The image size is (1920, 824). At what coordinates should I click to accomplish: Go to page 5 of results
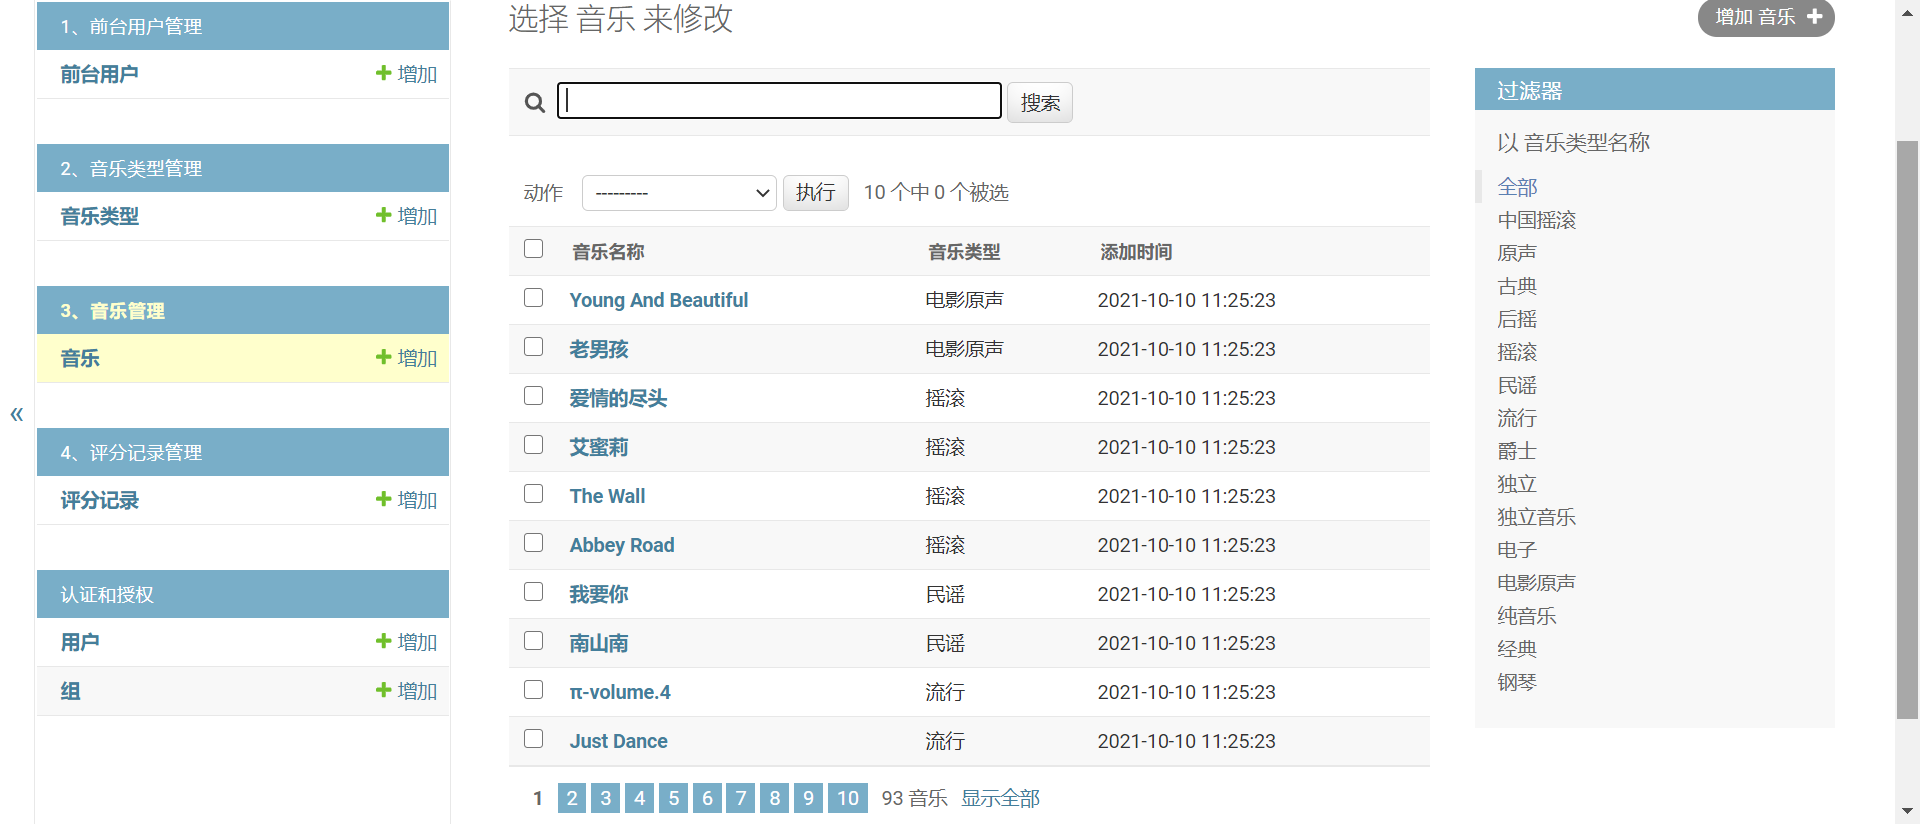(674, 798)
